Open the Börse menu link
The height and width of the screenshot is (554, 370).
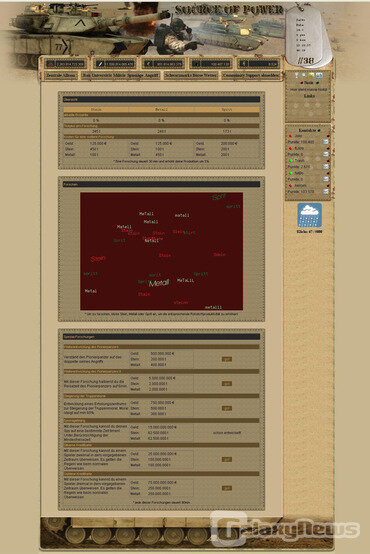coord(198,76)
